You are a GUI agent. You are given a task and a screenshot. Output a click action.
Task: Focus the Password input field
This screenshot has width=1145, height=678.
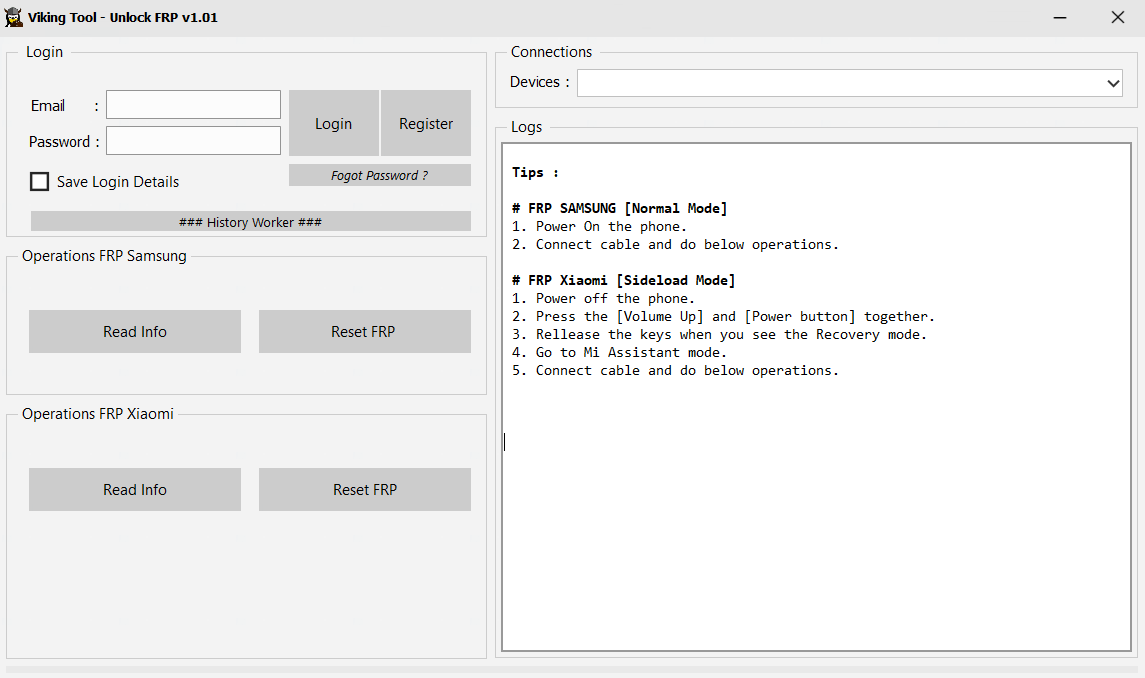[x=193, y=141]
